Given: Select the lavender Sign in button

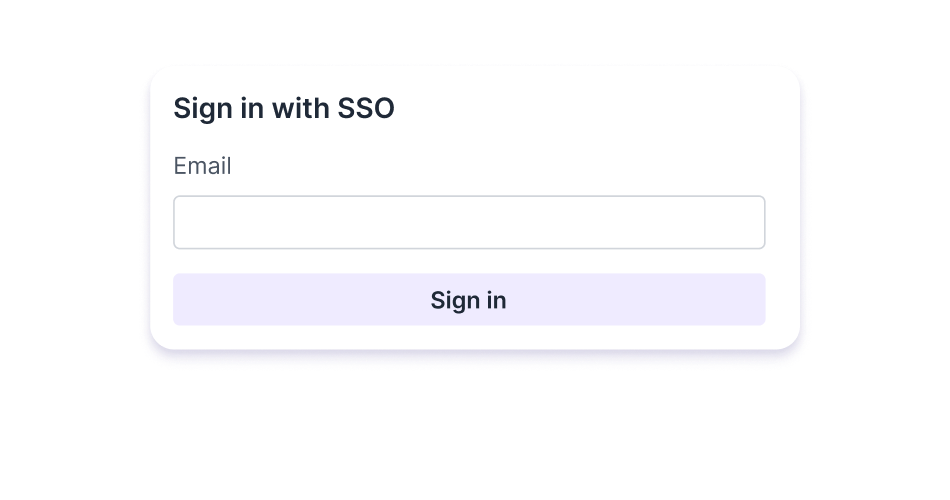Looking at the screenshot, I should (x=469, y=300).
